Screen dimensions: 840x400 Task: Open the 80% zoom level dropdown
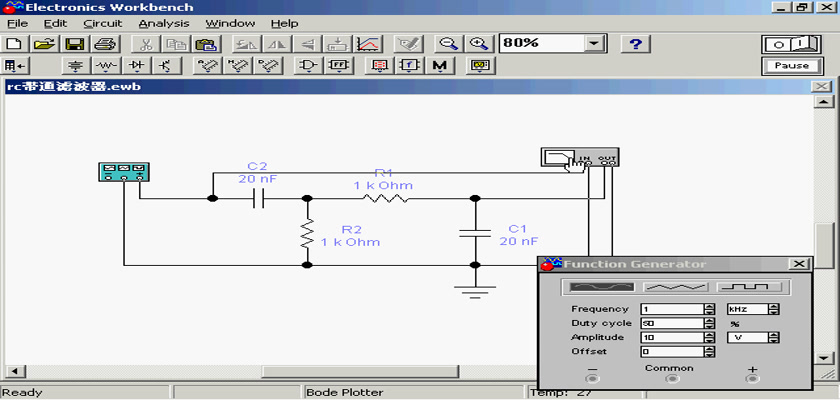coord(594,43)
